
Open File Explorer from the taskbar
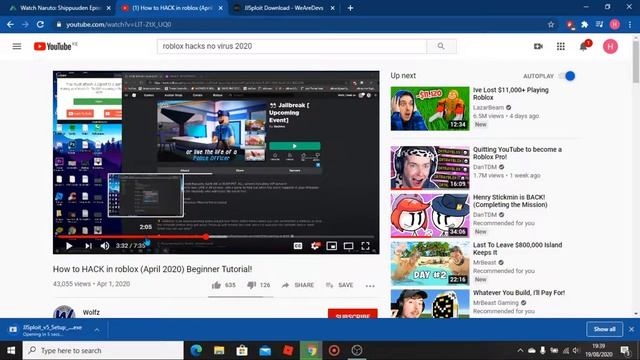[x=219, y=351]
